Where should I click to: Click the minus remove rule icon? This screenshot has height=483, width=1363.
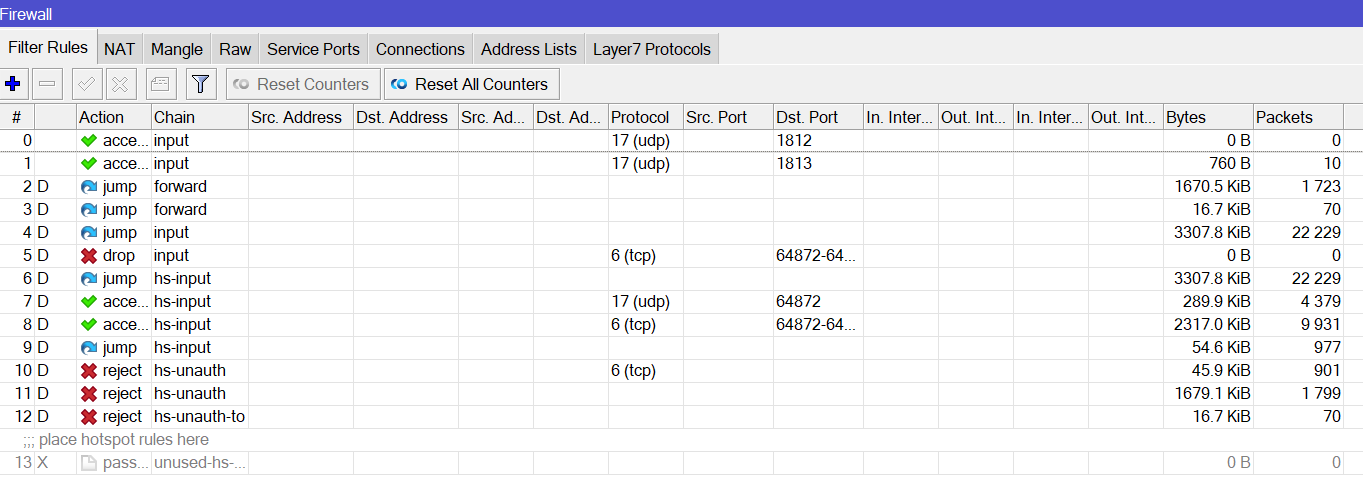point(49,84)
